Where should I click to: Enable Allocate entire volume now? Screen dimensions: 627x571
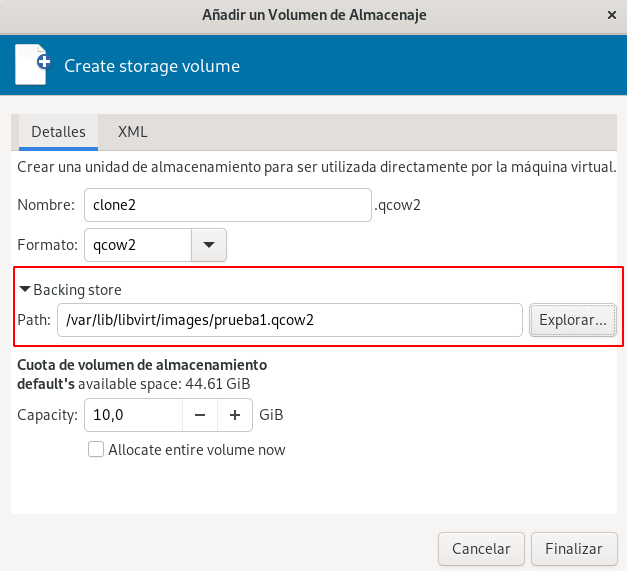[x=96, y=449]
